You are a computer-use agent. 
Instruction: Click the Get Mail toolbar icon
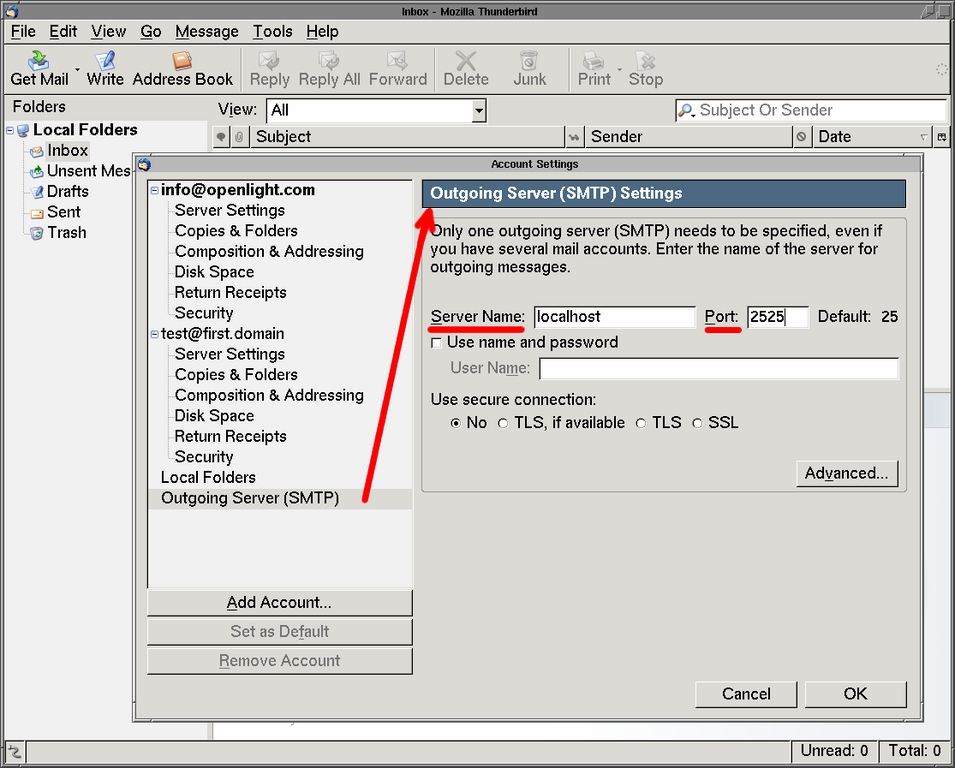39,62
